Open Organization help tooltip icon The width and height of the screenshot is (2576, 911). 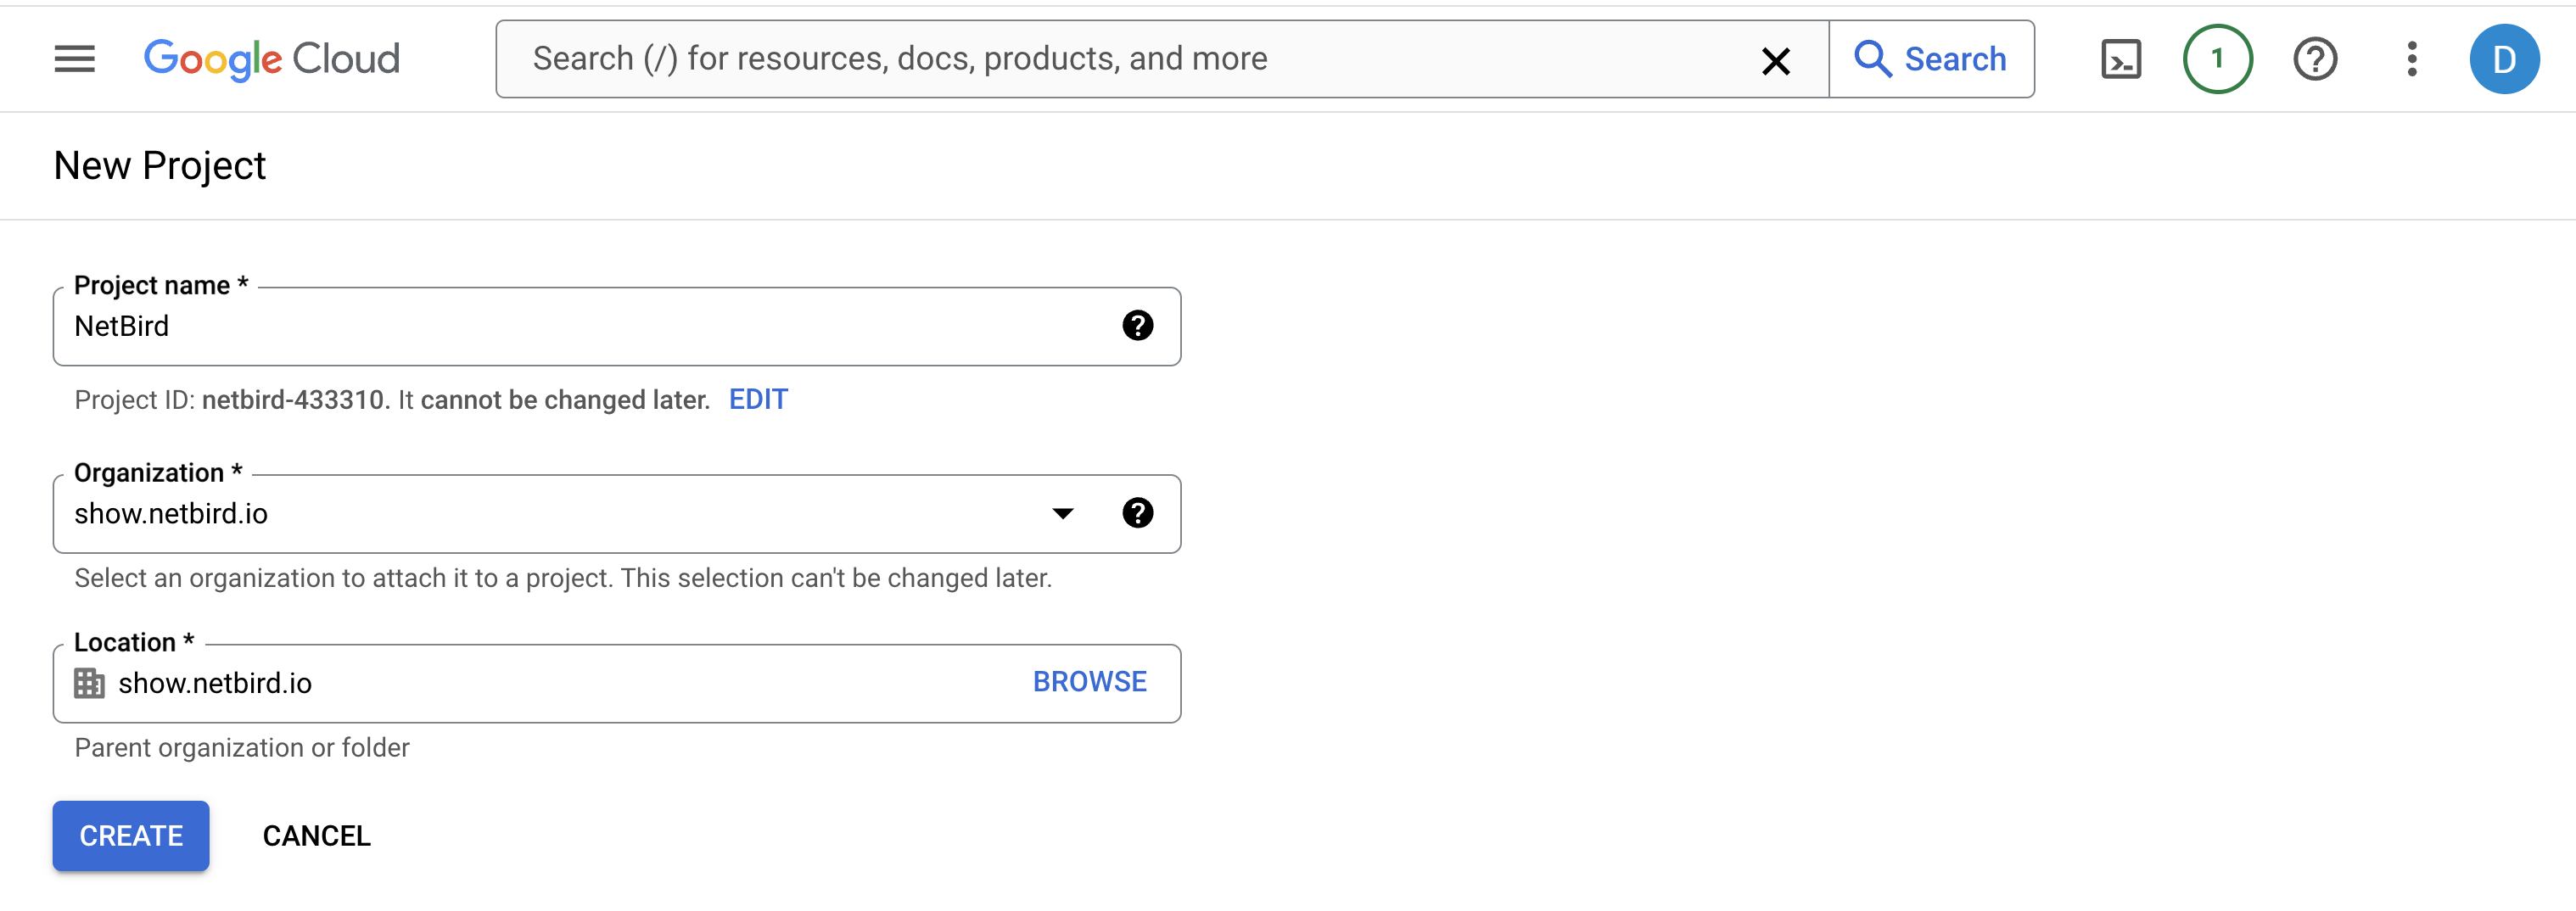click(x=1138, y=513)
